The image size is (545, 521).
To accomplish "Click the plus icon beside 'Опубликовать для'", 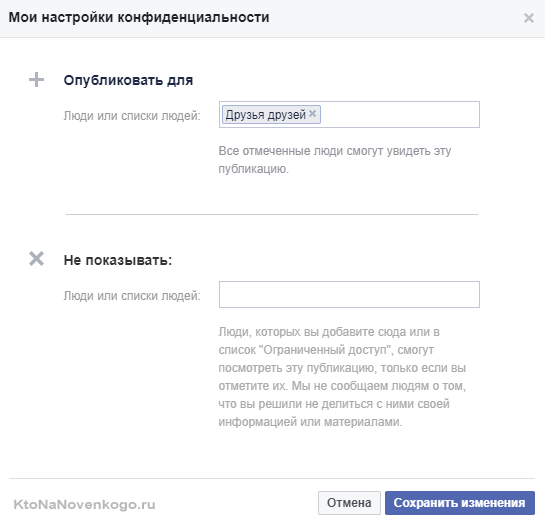I will [x=36, y=80].
